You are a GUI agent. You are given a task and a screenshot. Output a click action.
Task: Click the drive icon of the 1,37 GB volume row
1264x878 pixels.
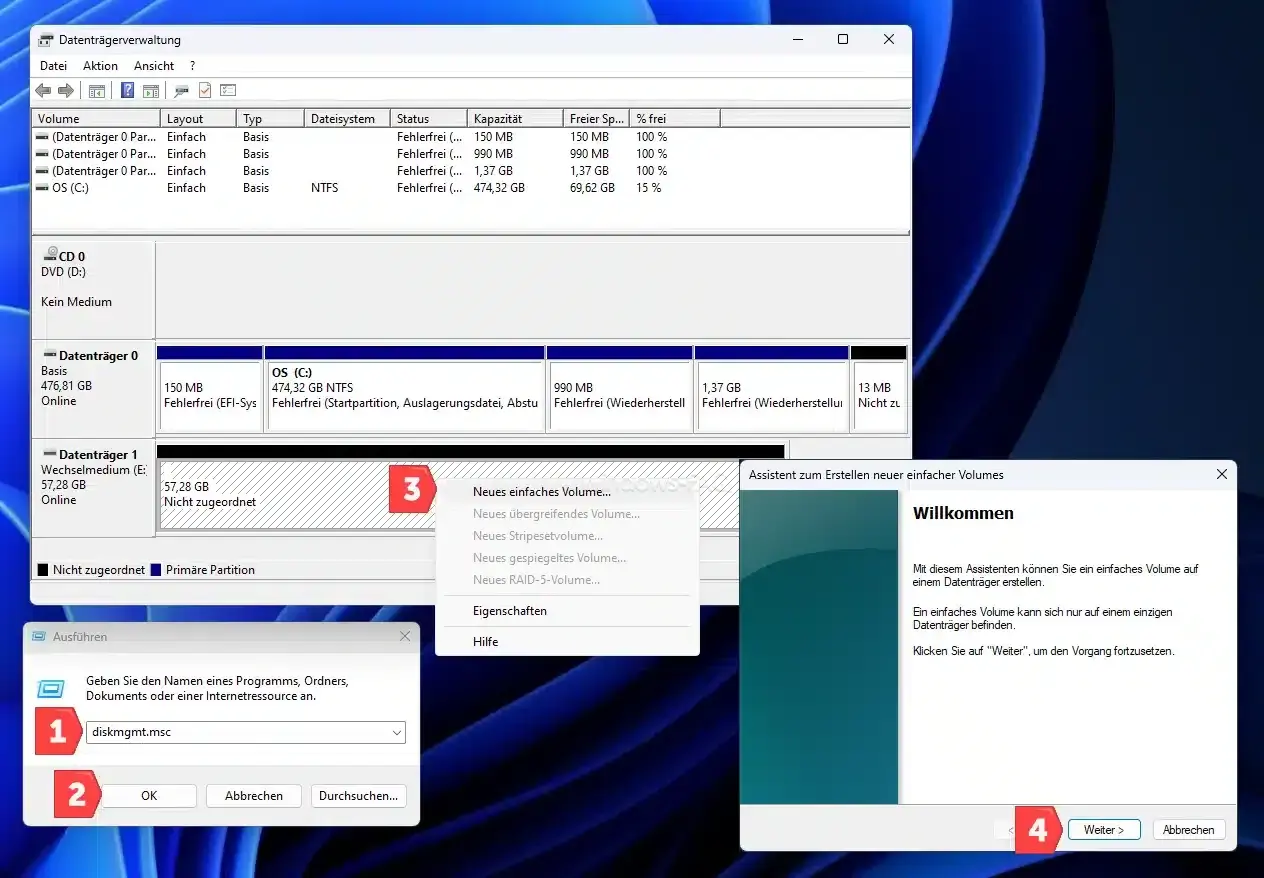(42, 171)
